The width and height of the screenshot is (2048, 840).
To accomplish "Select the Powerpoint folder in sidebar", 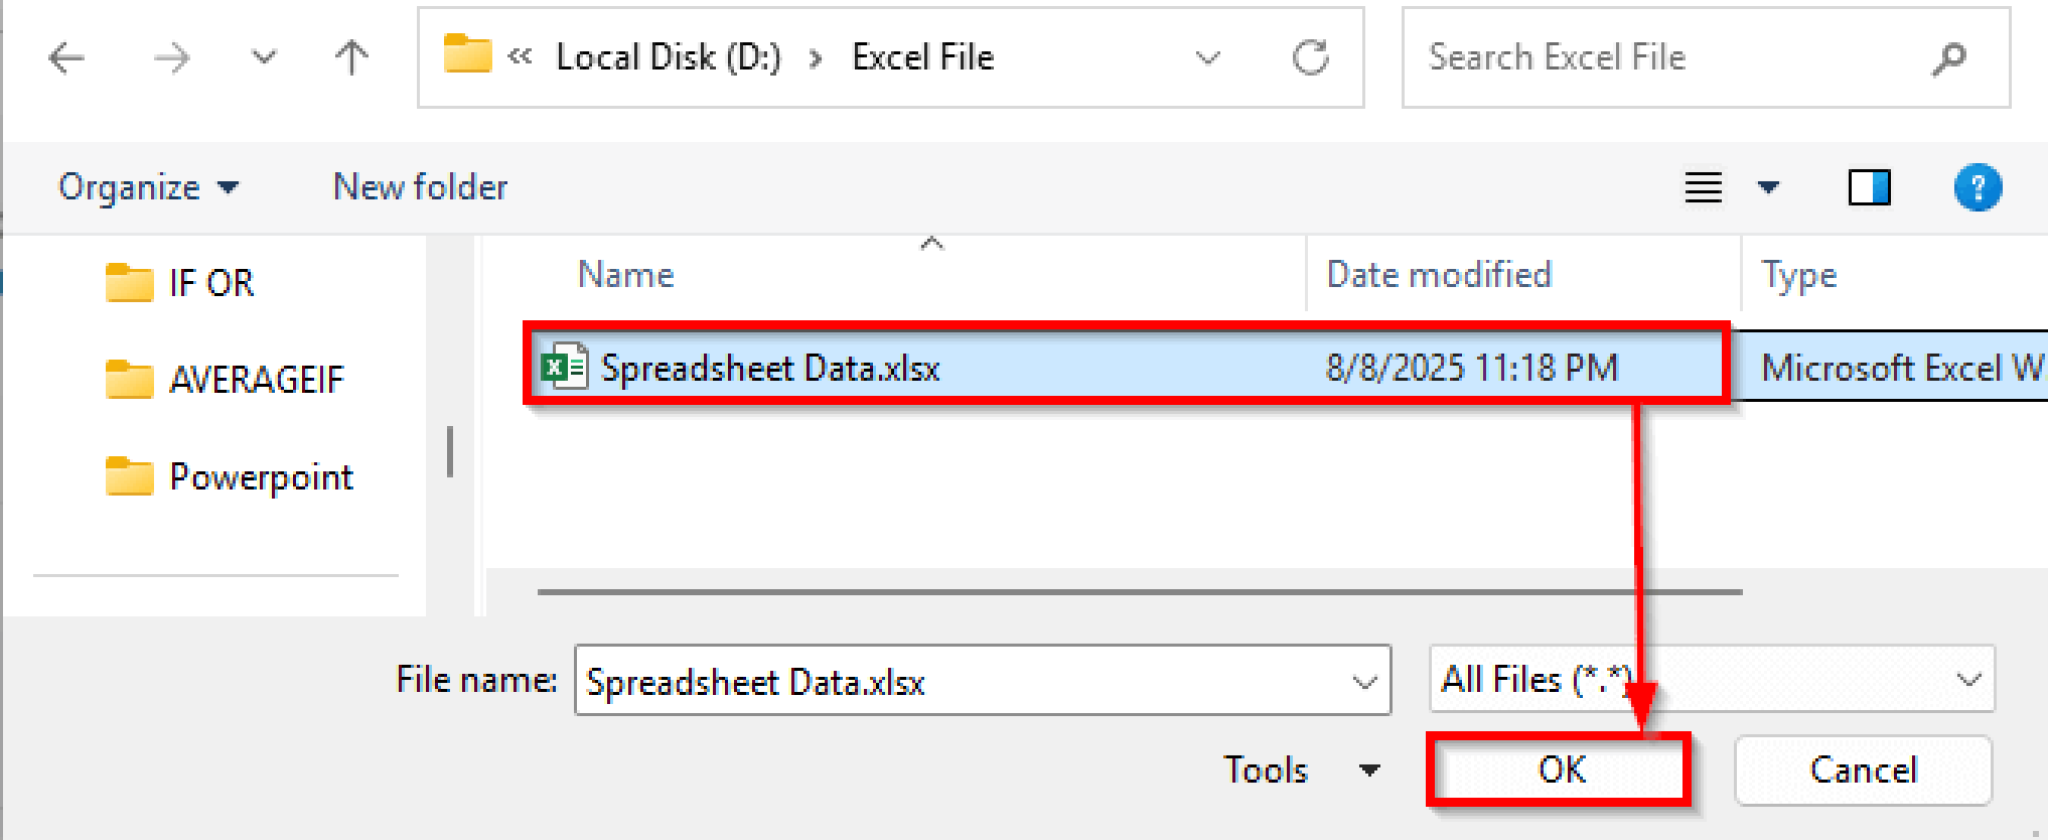I will pos(261,477).
